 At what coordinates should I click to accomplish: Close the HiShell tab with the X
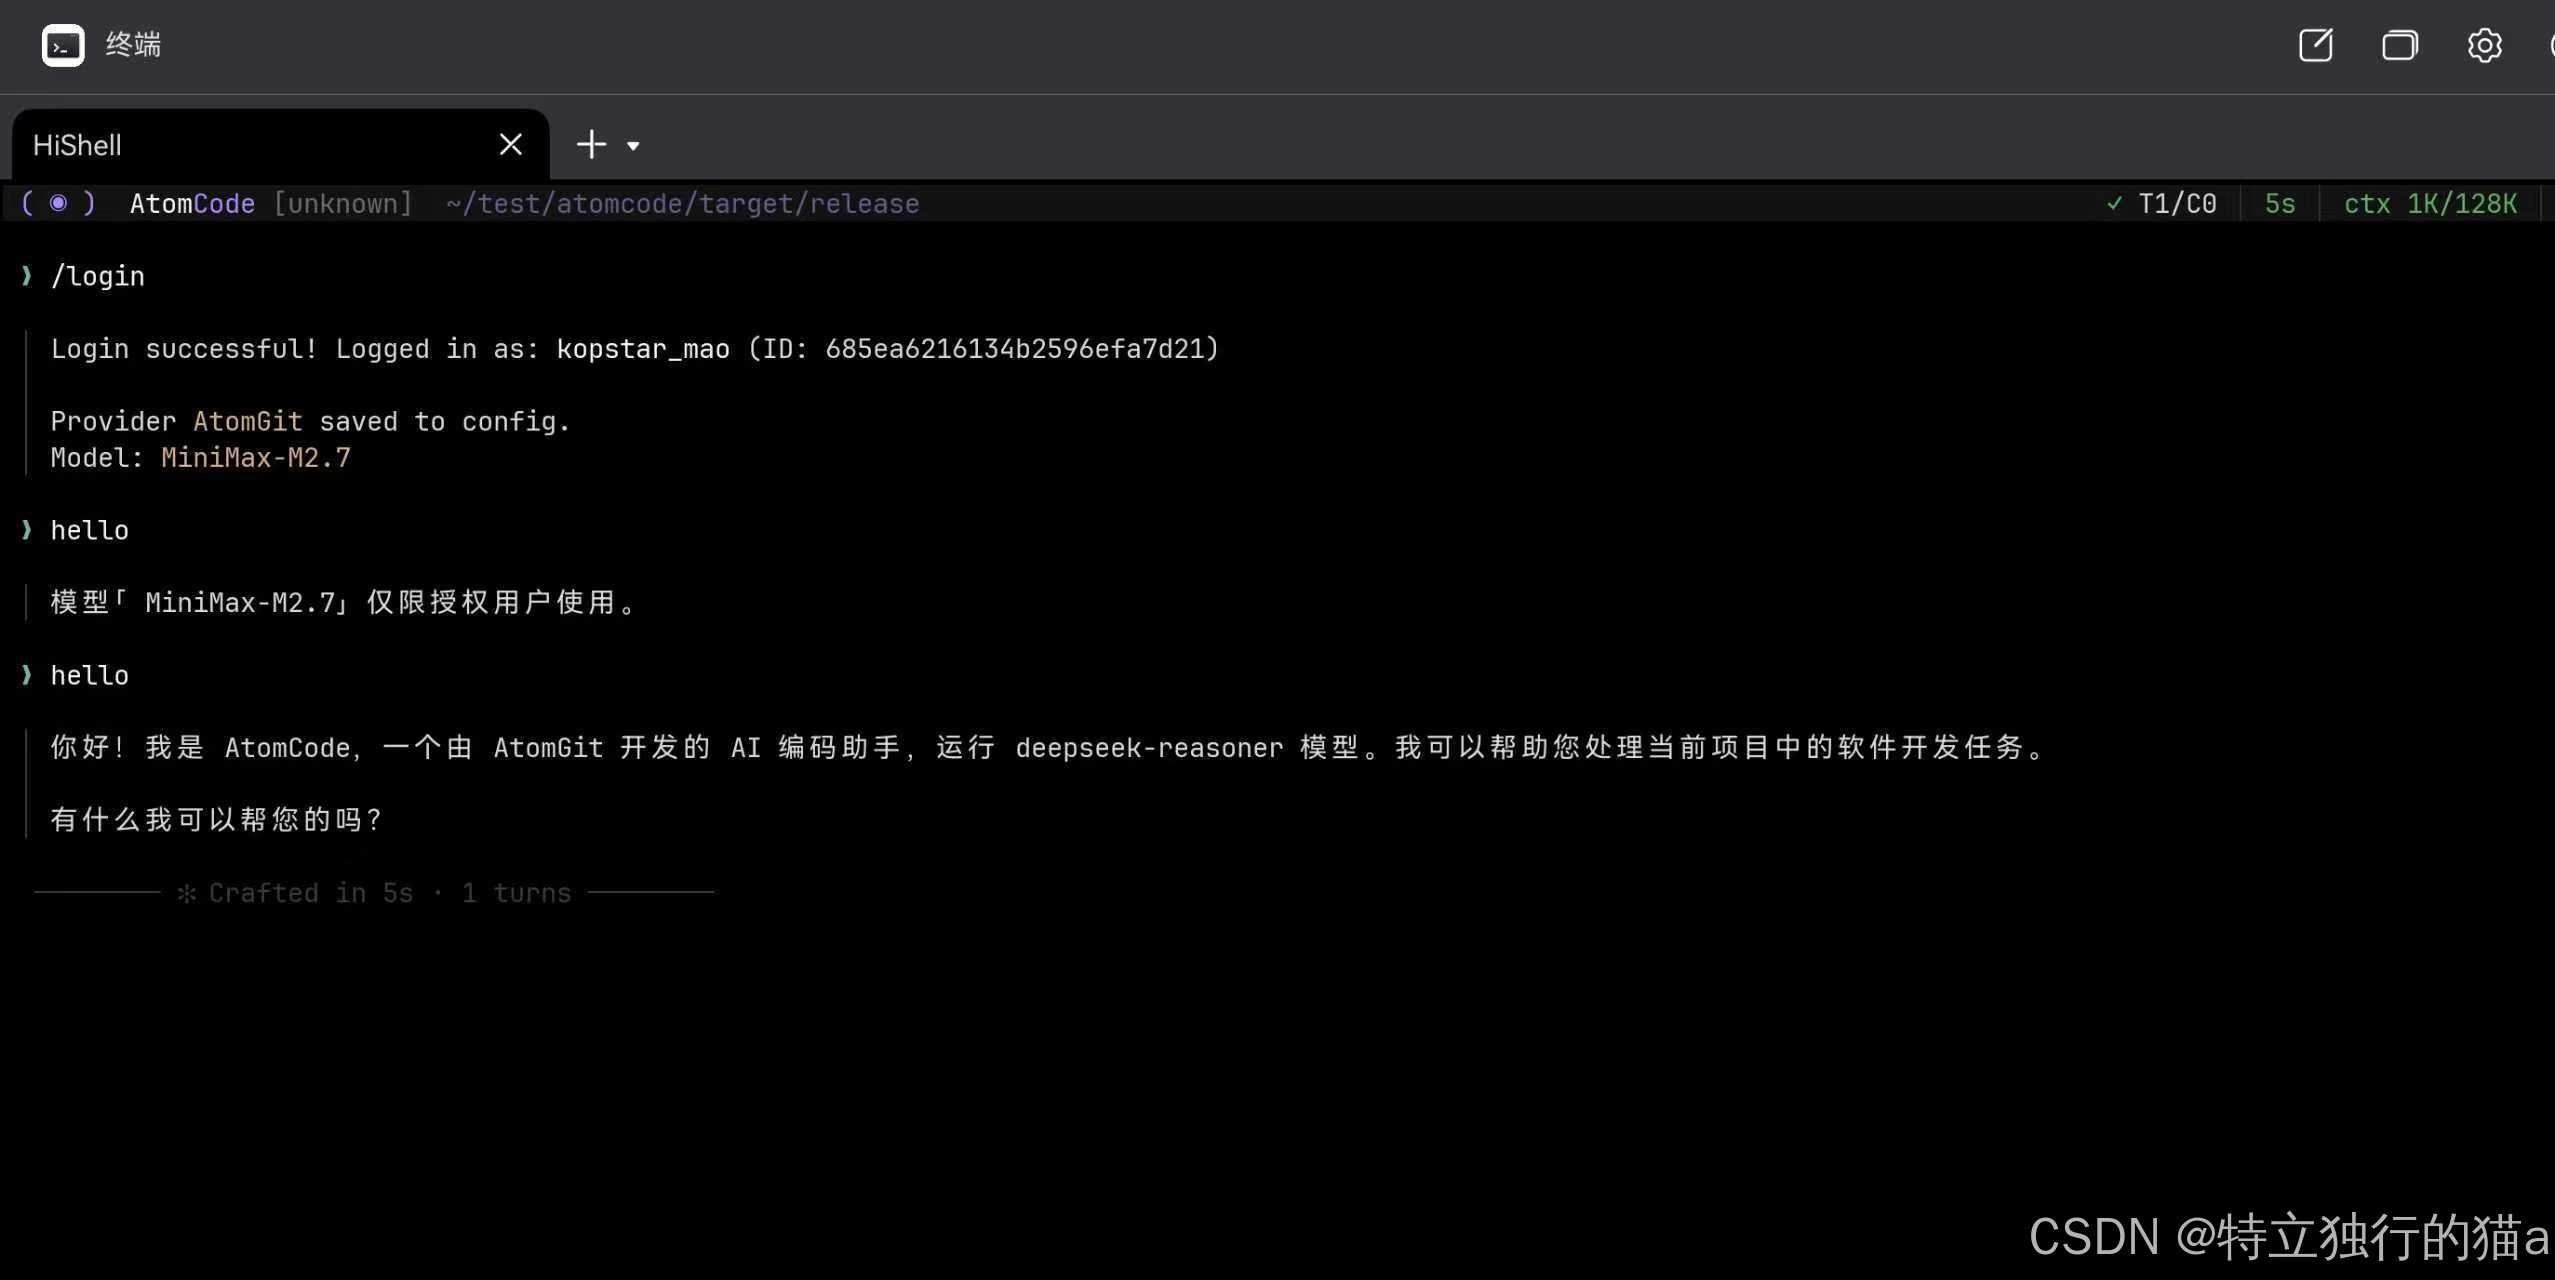tap(510, 145)
